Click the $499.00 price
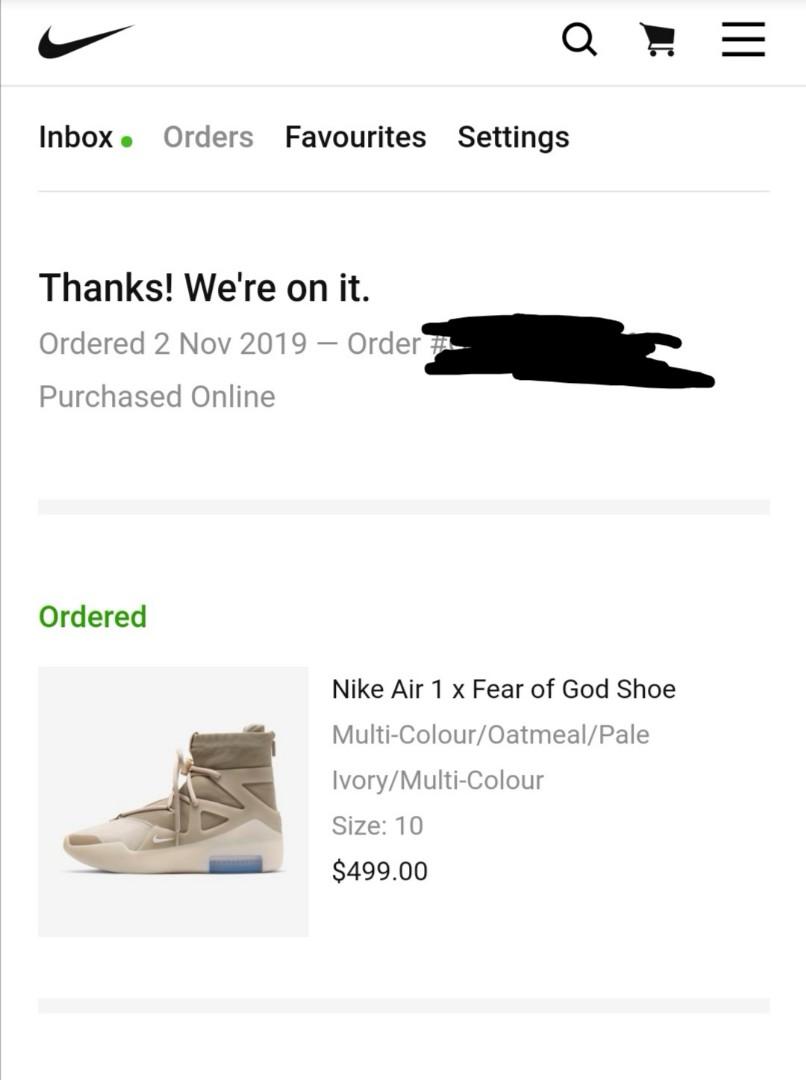This screenshot has width=806, height=1080. [379, 871]
